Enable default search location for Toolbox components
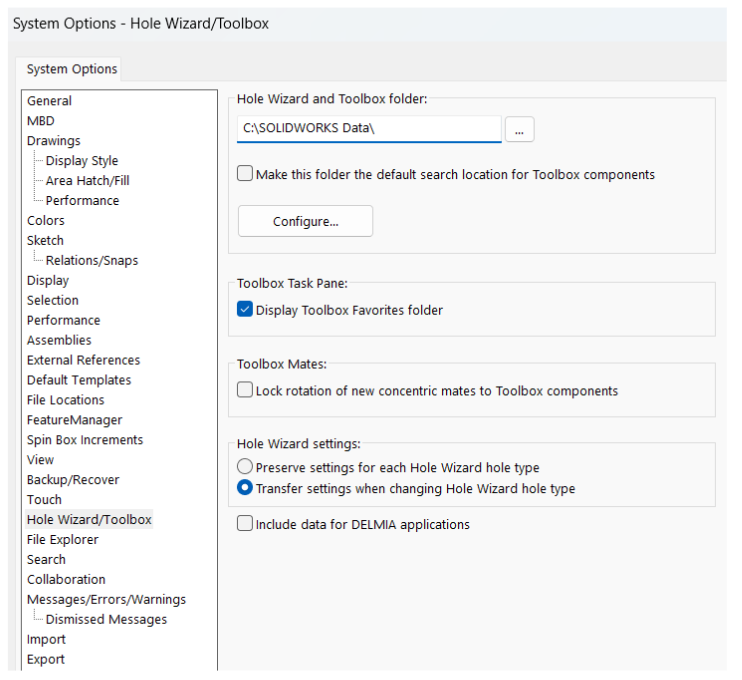Image resolution: width=742 pixels, height=680 pixels. pos(245,174)
